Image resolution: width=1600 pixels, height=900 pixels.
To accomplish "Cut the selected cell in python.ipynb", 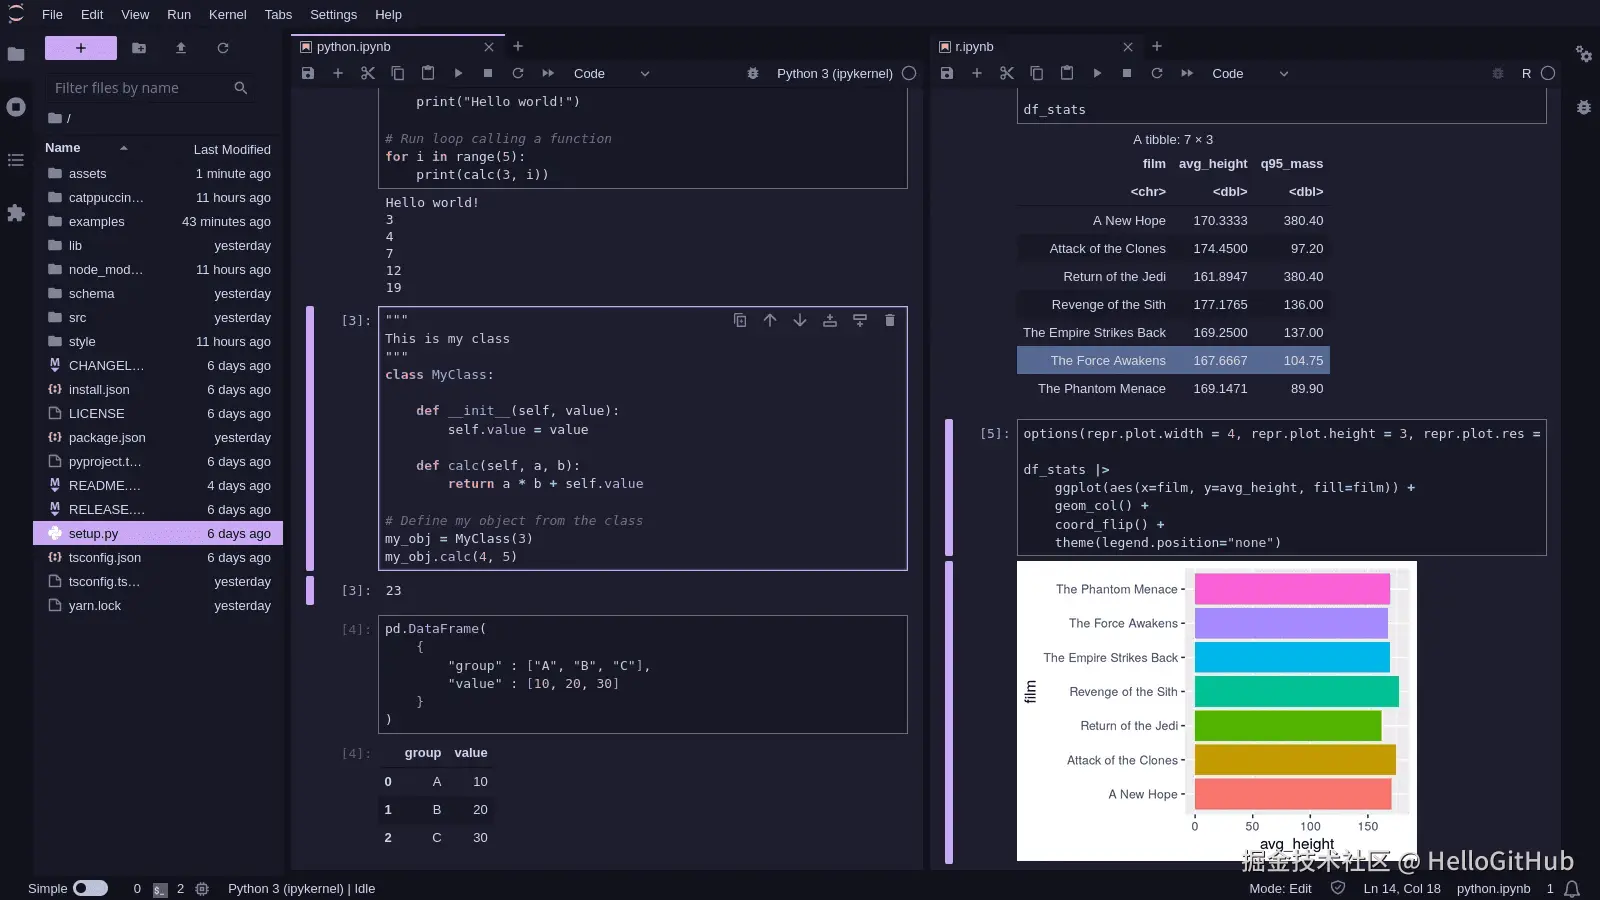I will [x=368, y=73].
